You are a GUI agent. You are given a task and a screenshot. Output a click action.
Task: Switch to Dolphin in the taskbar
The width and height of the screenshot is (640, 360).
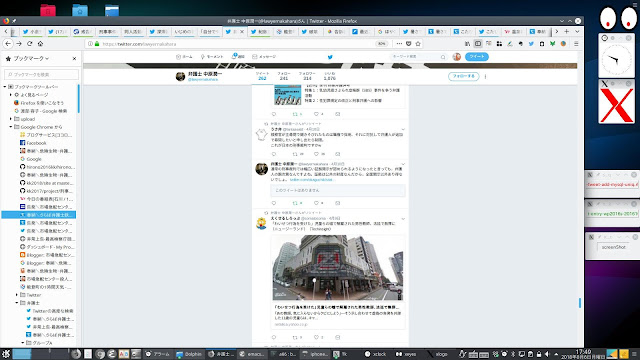(x=189, y=354)
